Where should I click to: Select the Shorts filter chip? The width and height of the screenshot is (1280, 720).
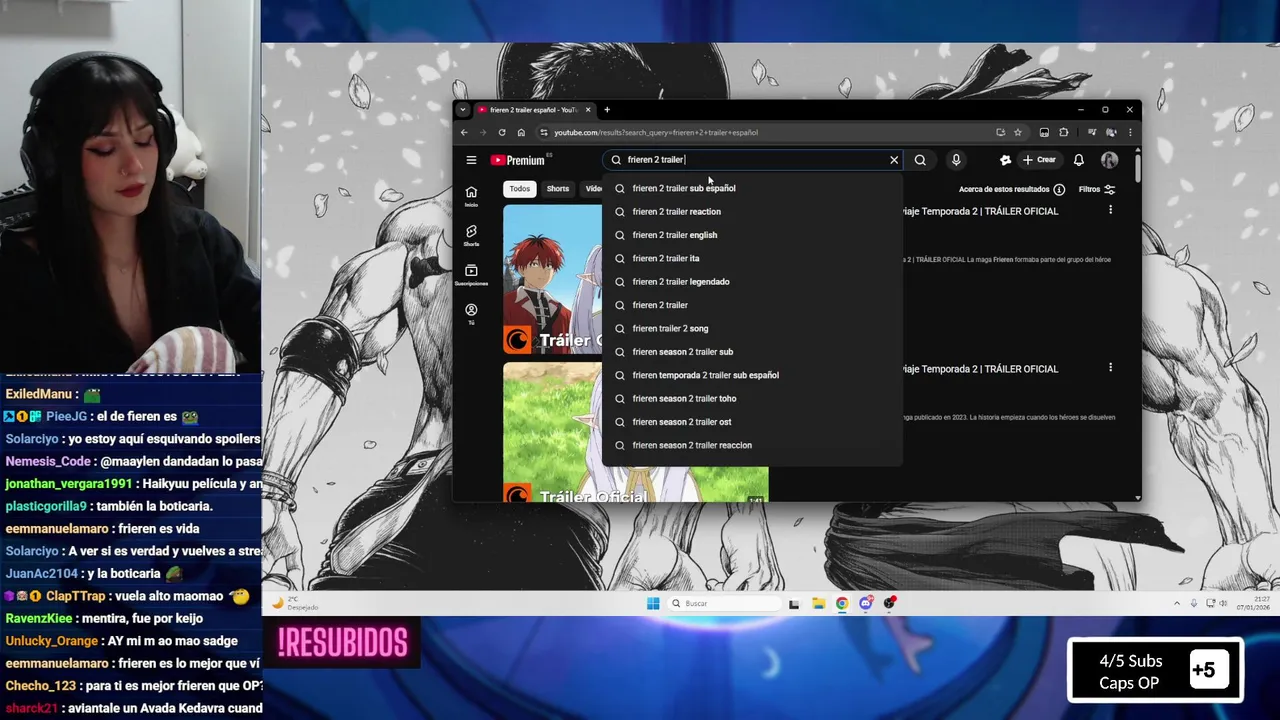click(x=558, y=189)
